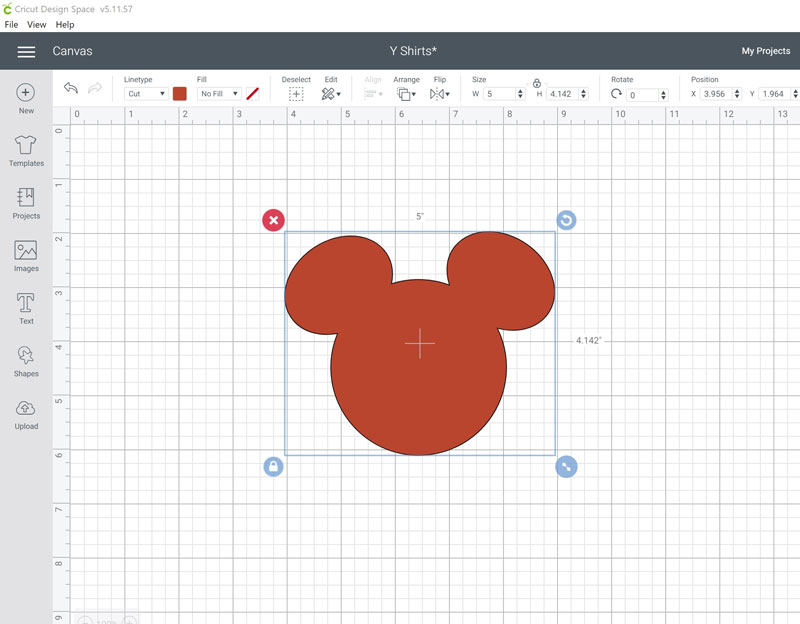
Task: Adjust the X position stepper
Action: (x=737, y=94)
